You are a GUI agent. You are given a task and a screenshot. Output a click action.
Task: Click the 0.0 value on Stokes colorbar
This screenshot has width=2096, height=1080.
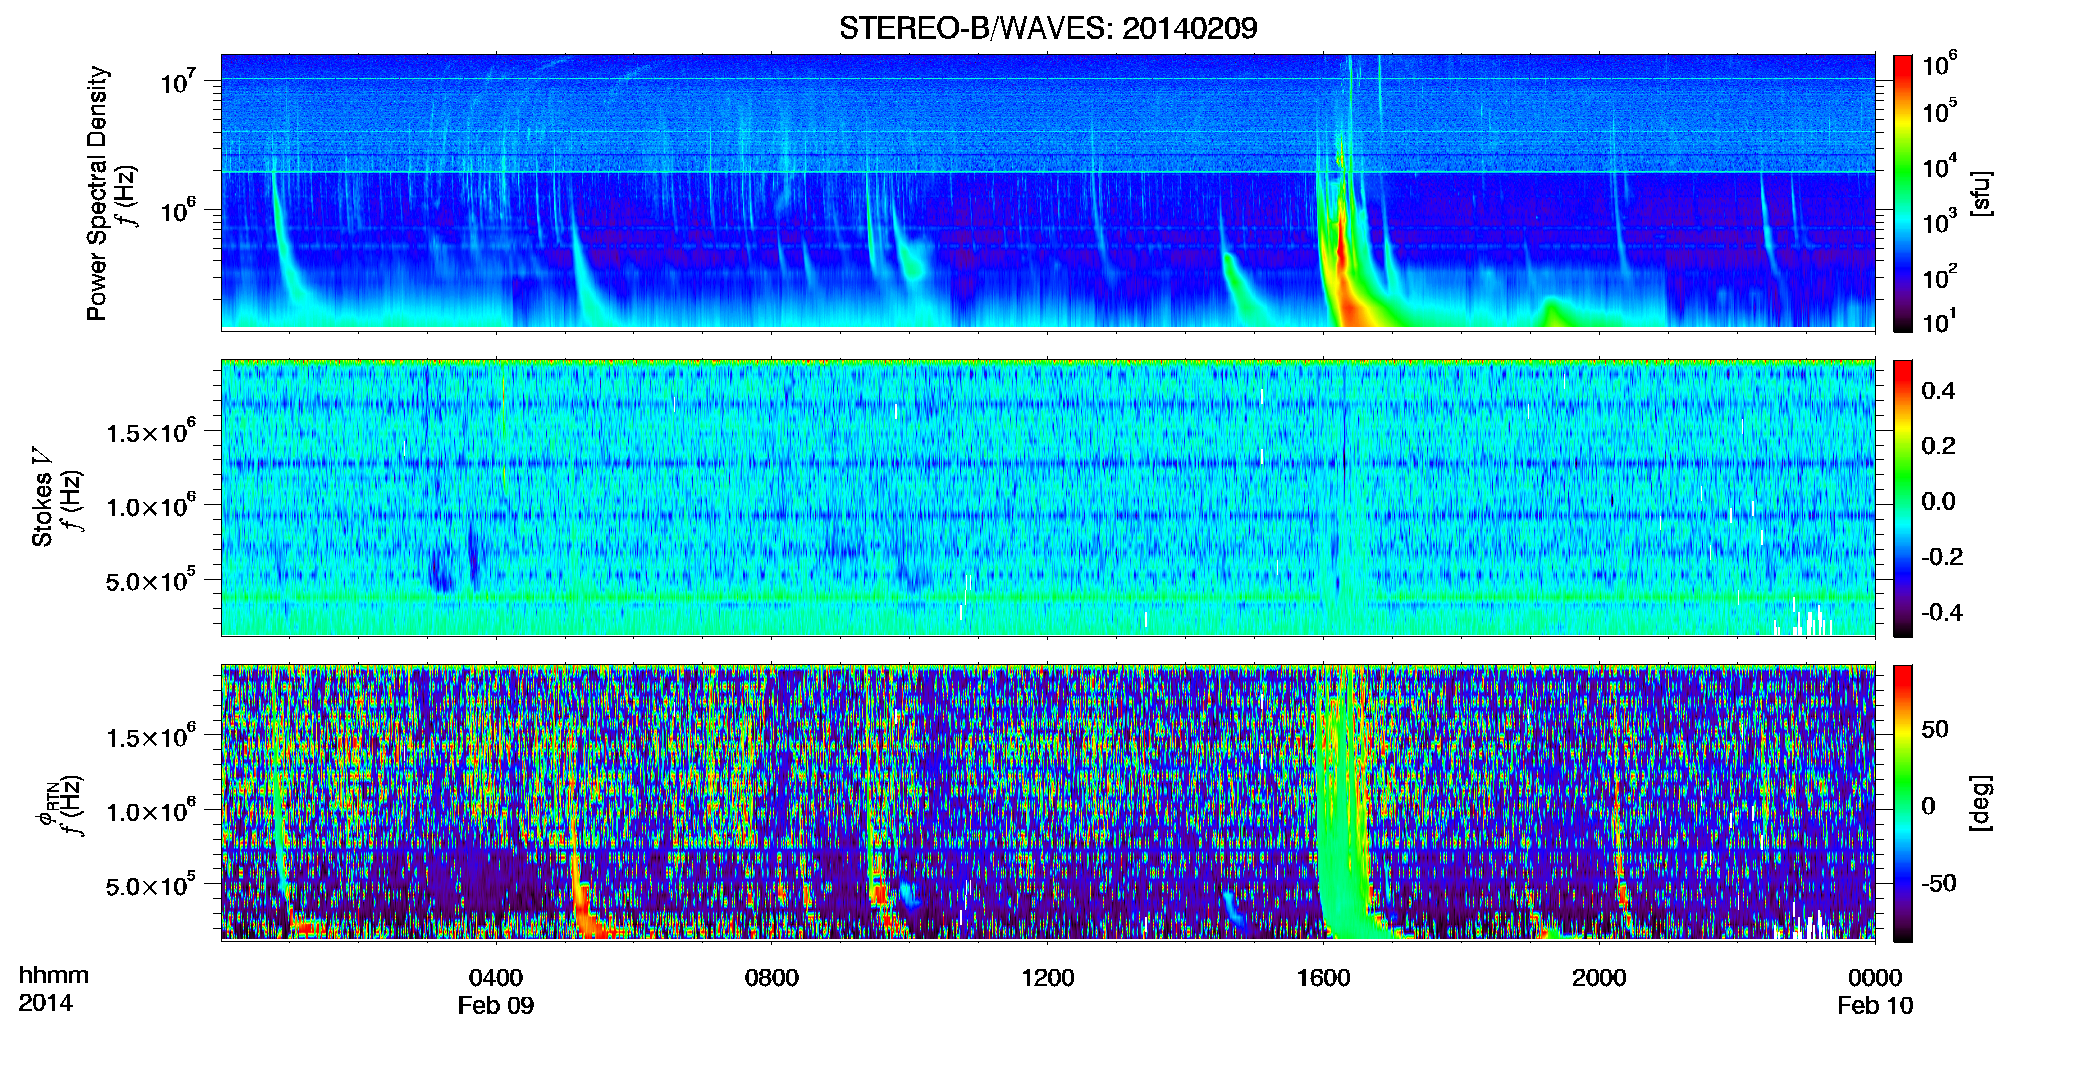[x=1938, y=501]
